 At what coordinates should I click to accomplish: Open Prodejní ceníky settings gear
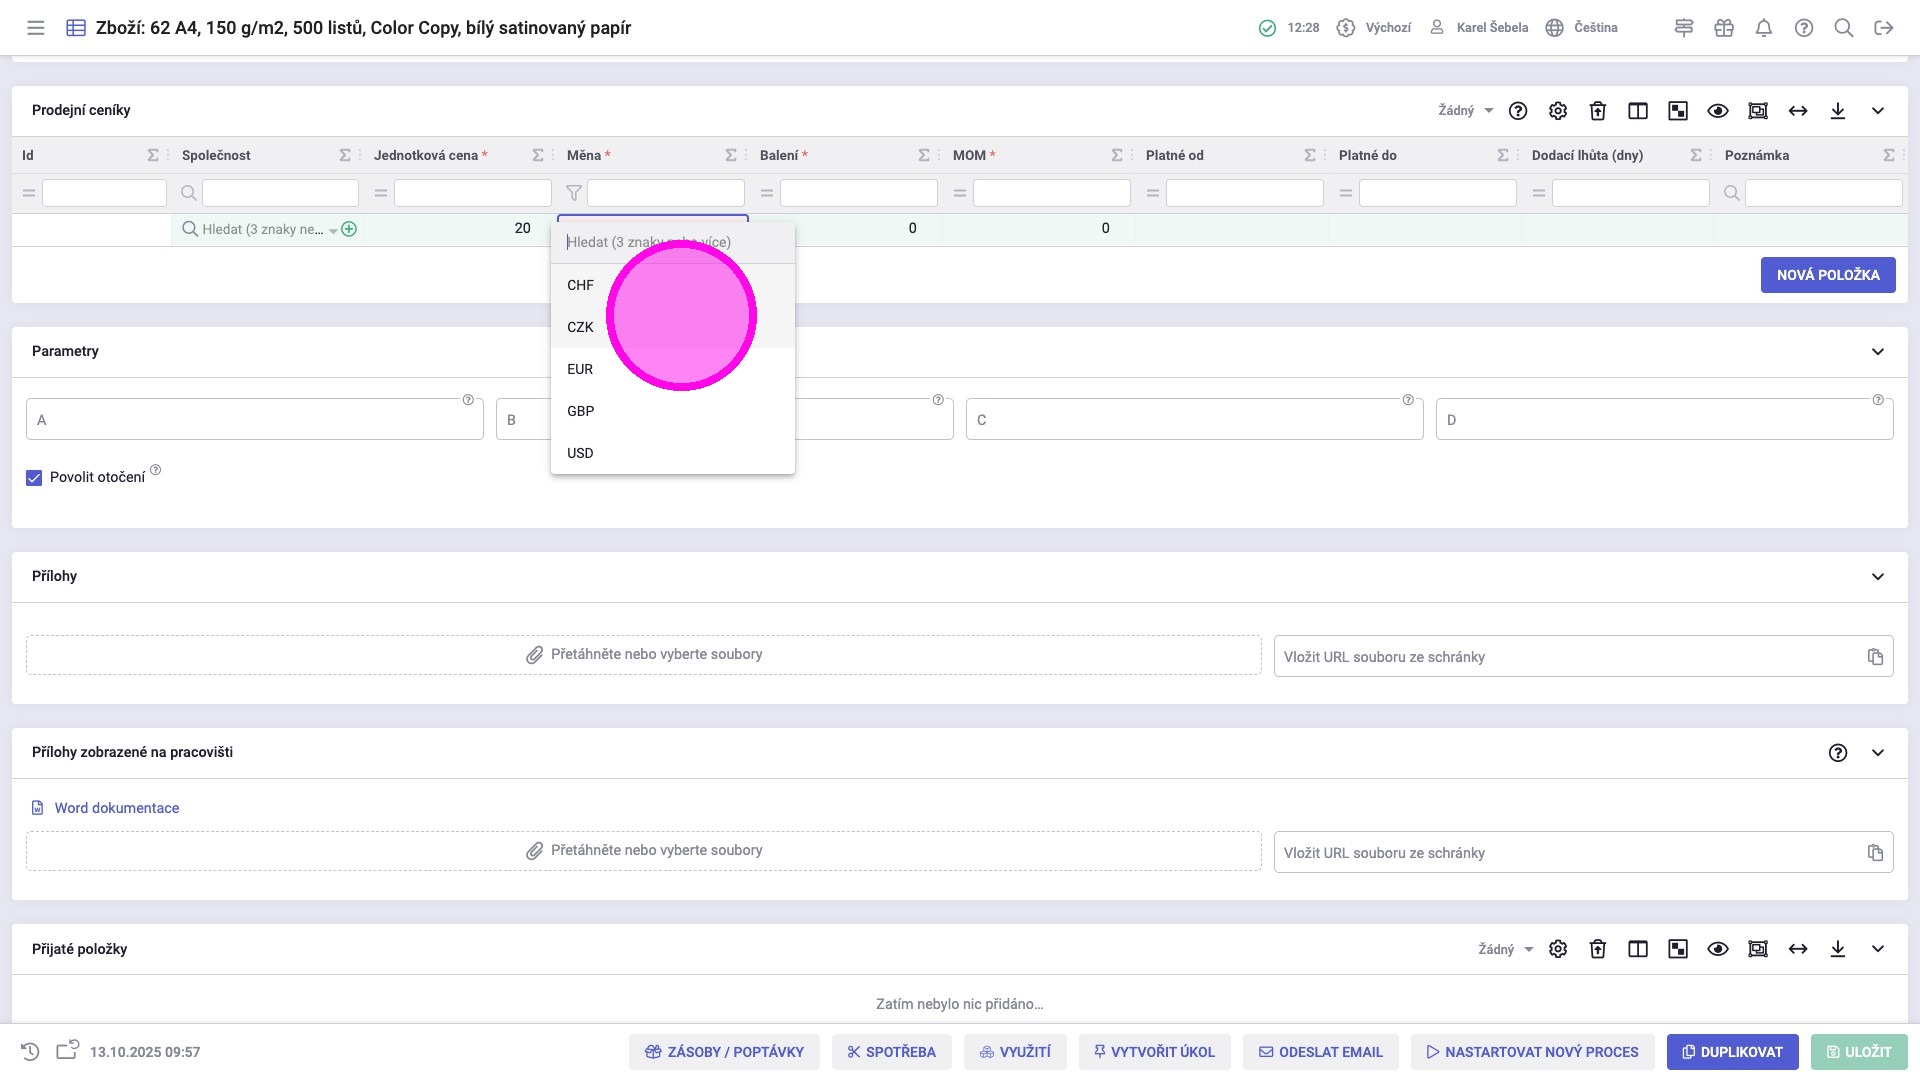click(1558, 111)
